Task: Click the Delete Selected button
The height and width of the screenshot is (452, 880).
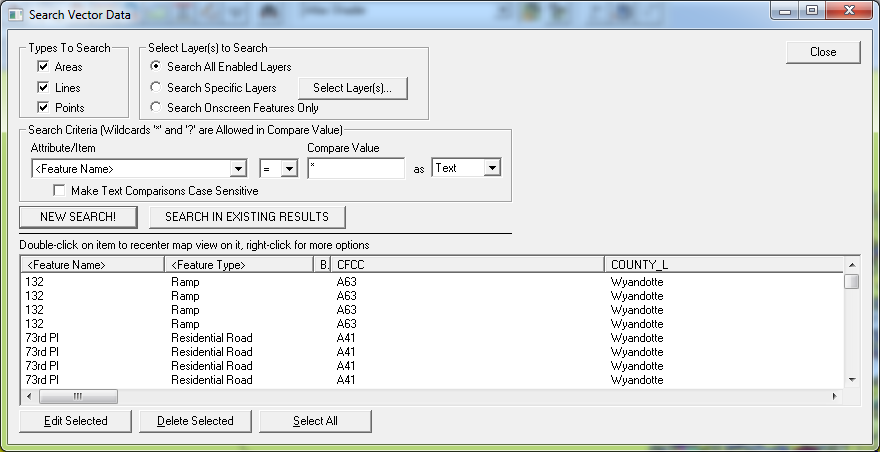Action: coord(195,421)
